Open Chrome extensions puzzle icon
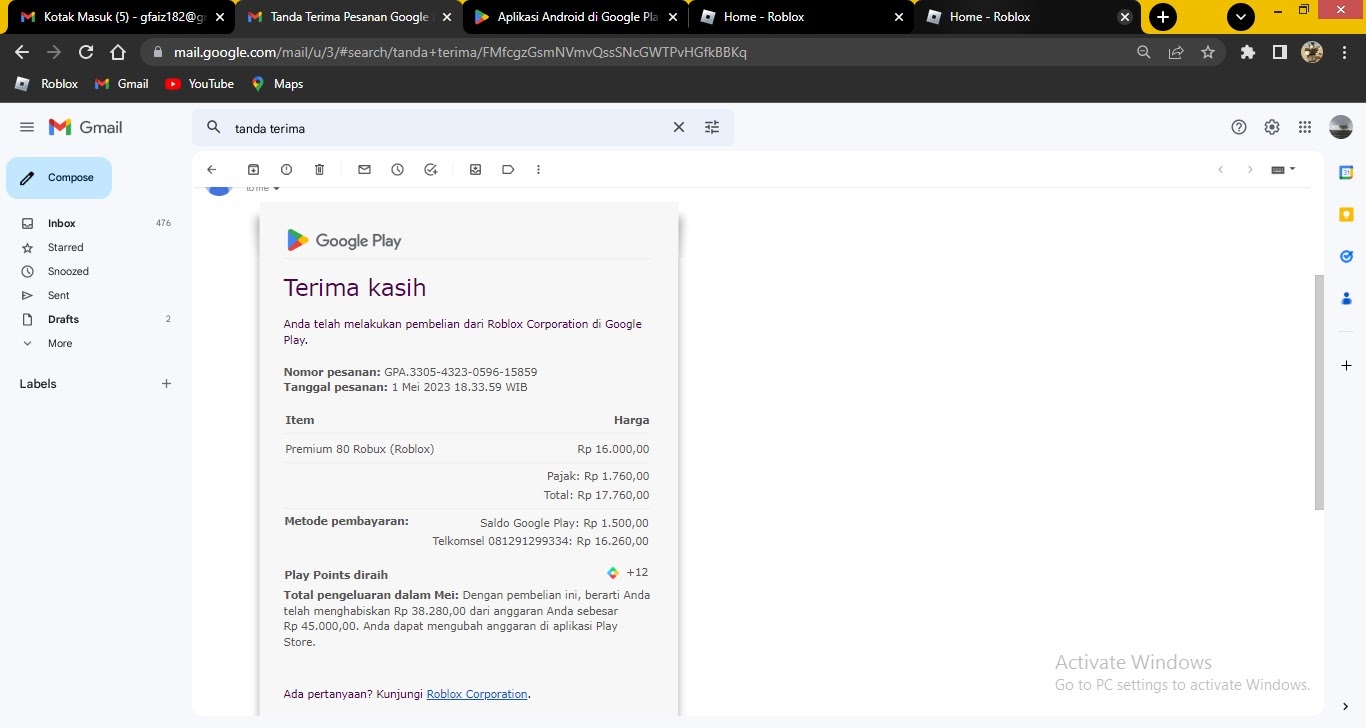This screenshot has height=728, width=1366. click(x=1247, y=52)
